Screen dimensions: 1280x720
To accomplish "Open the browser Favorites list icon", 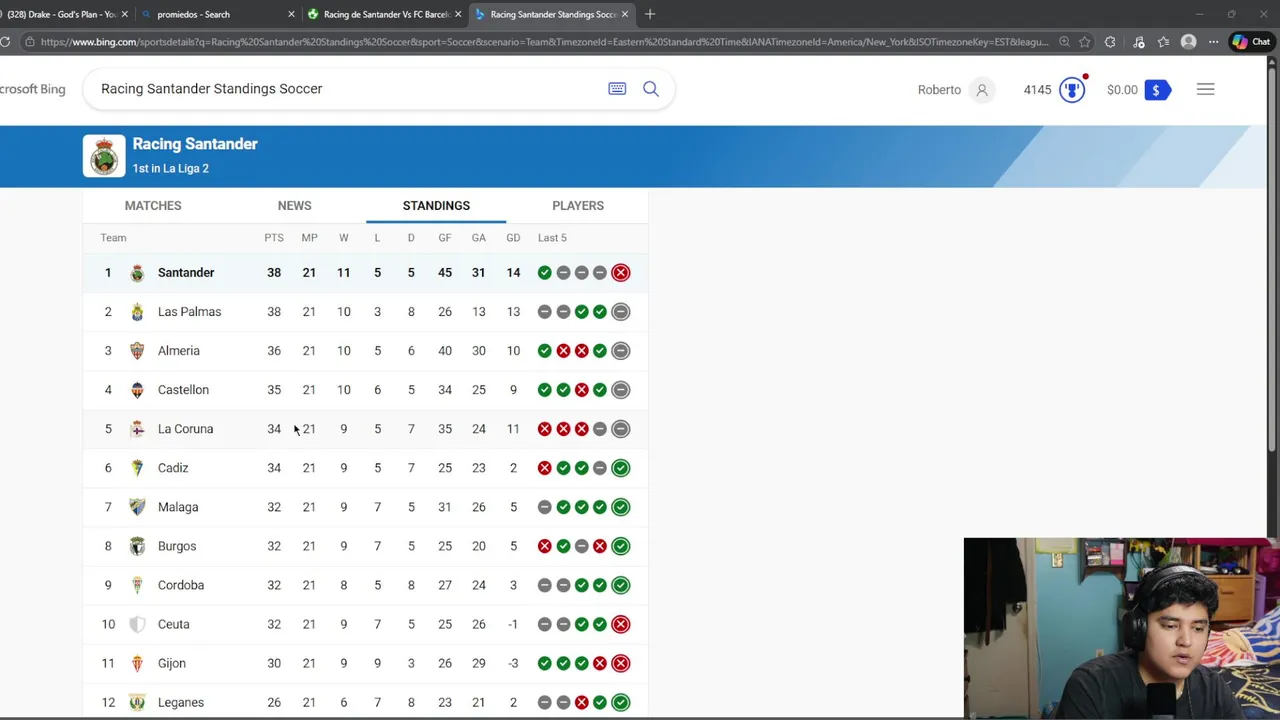I will (x=1163, y=42).
